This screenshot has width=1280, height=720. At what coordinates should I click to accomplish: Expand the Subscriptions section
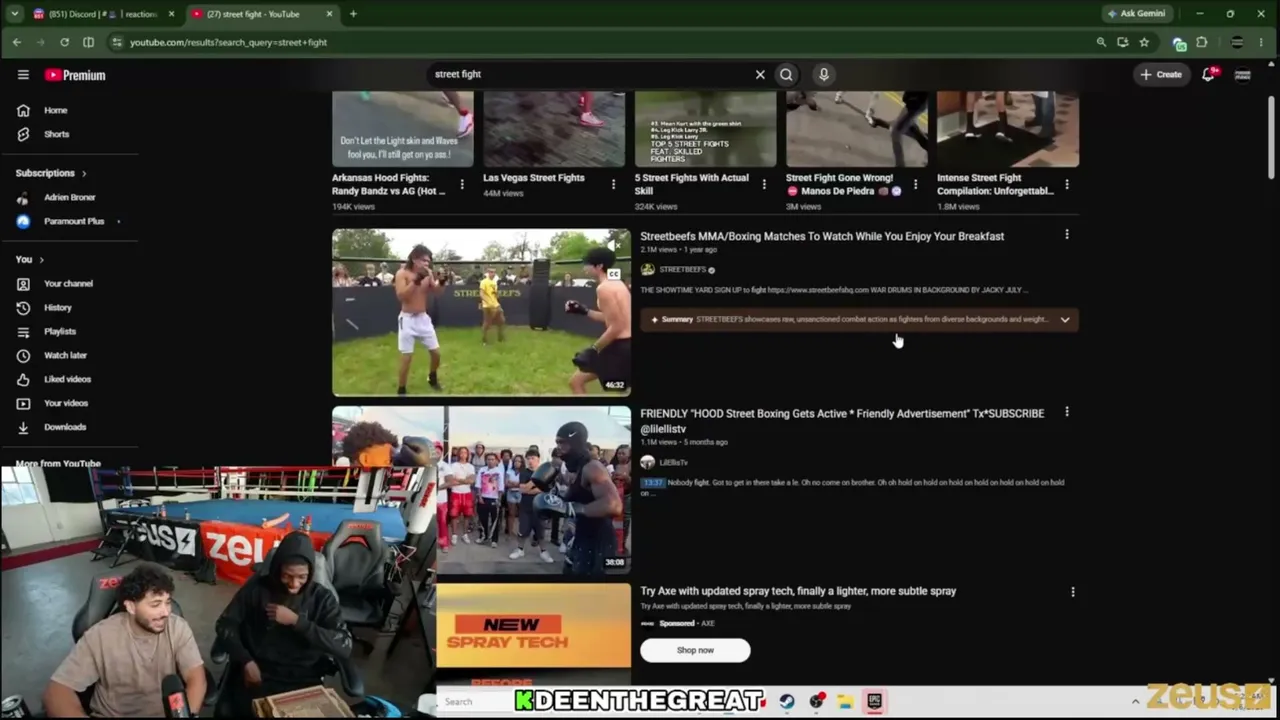[51, 173]
